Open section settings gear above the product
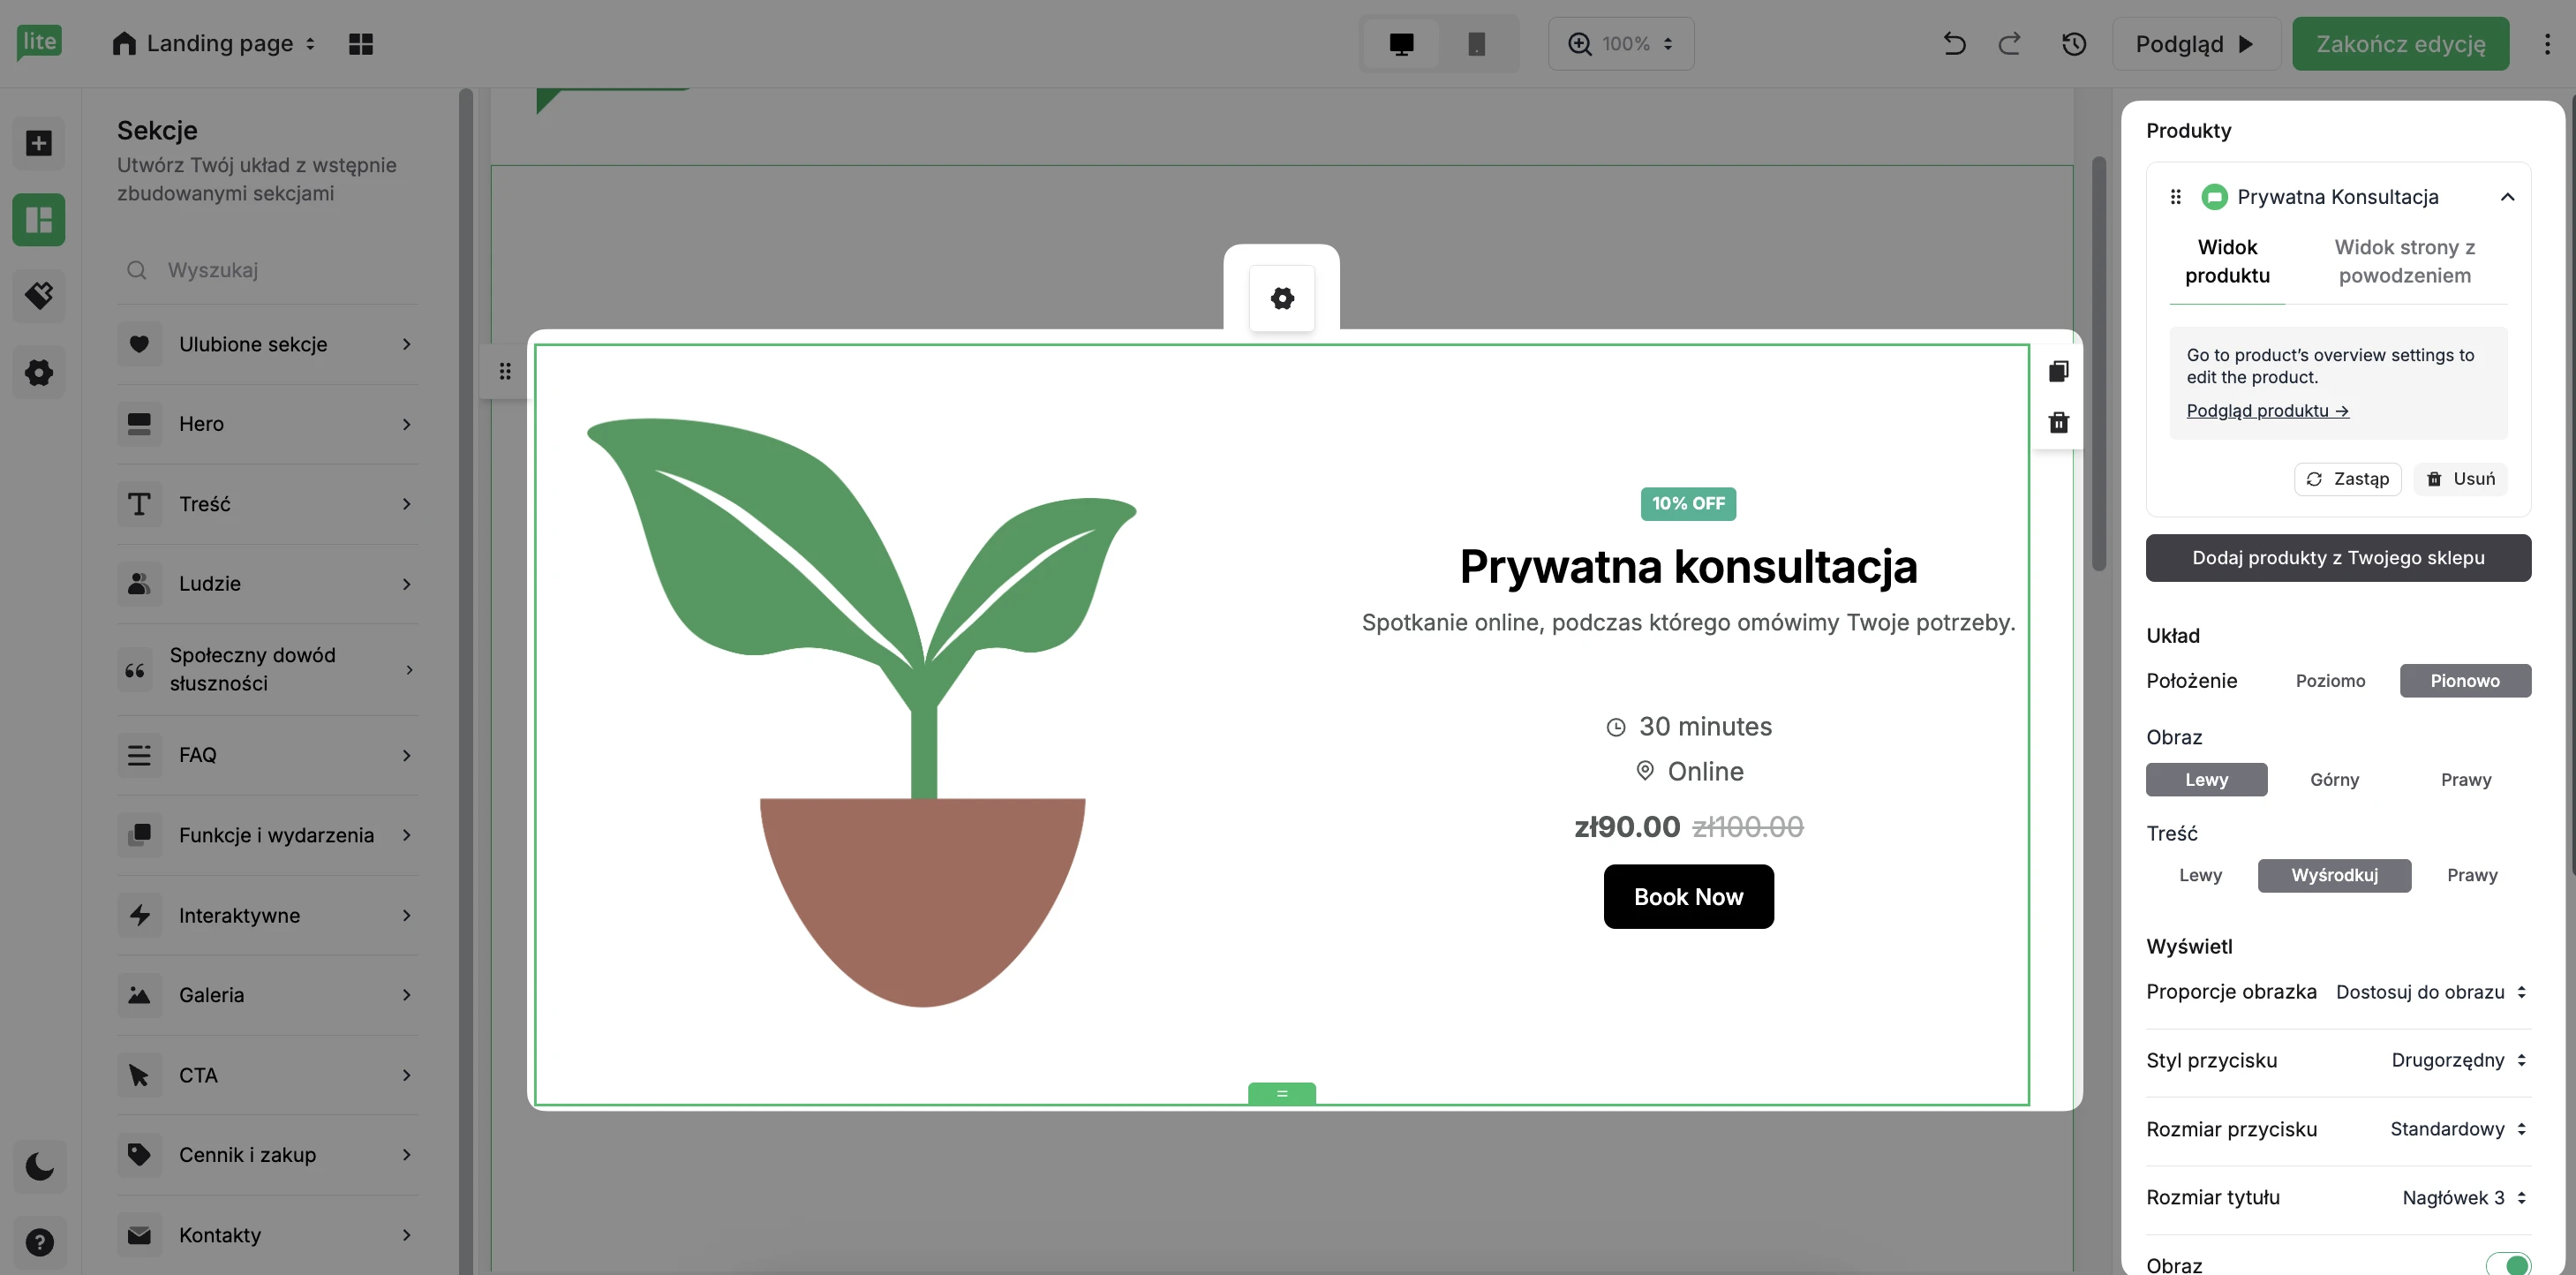Image resolution: width=2576 pixels, height=1275 pixels. pos(1281,298)
